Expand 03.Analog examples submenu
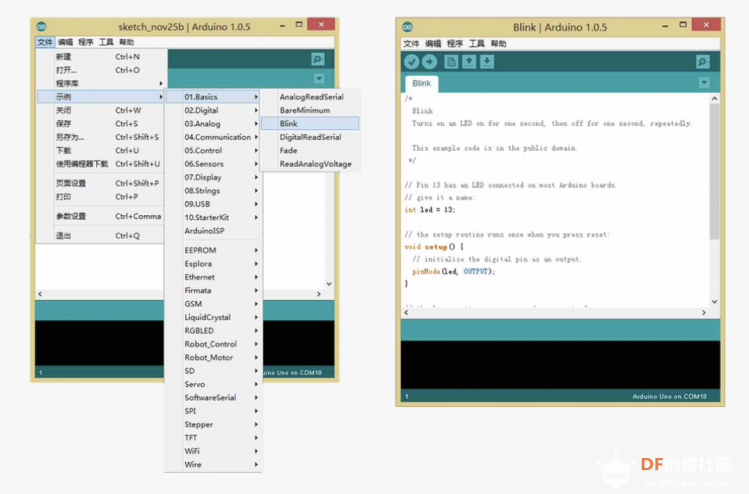749x494 pixels. [213, 123]
